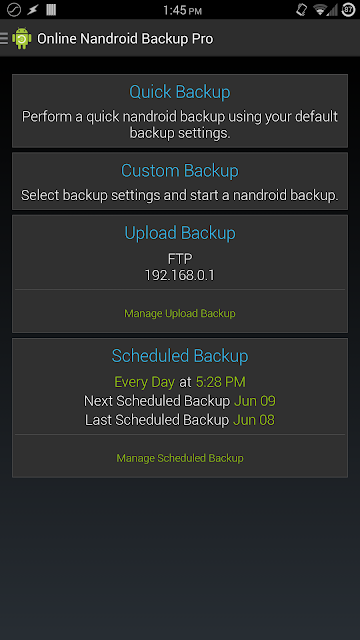Tap the Upload Backup heading
Screen dimensions: 360x640
(x=180, y=233)
